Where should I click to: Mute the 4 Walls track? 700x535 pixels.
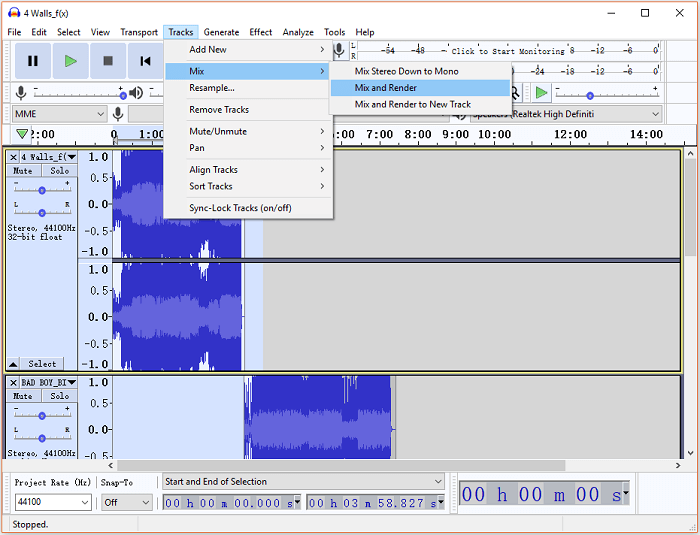[24, 171]
